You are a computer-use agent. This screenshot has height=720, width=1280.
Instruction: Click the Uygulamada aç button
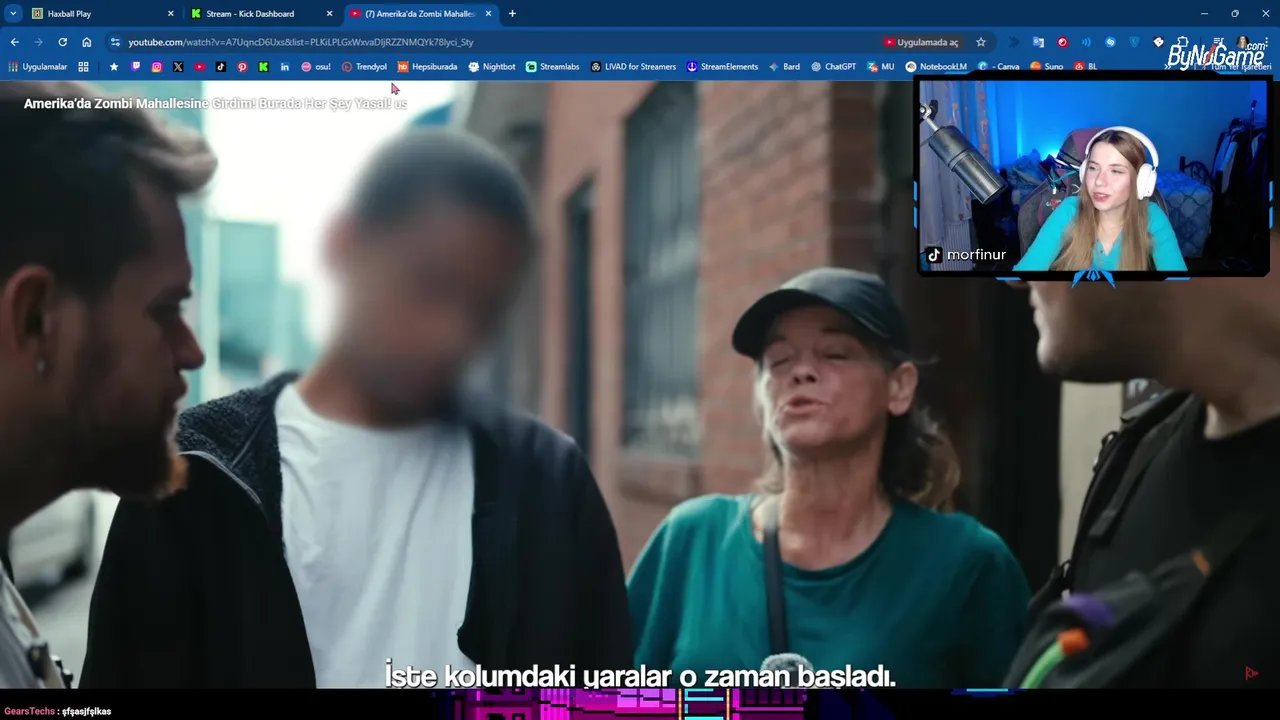pos(921,42)
